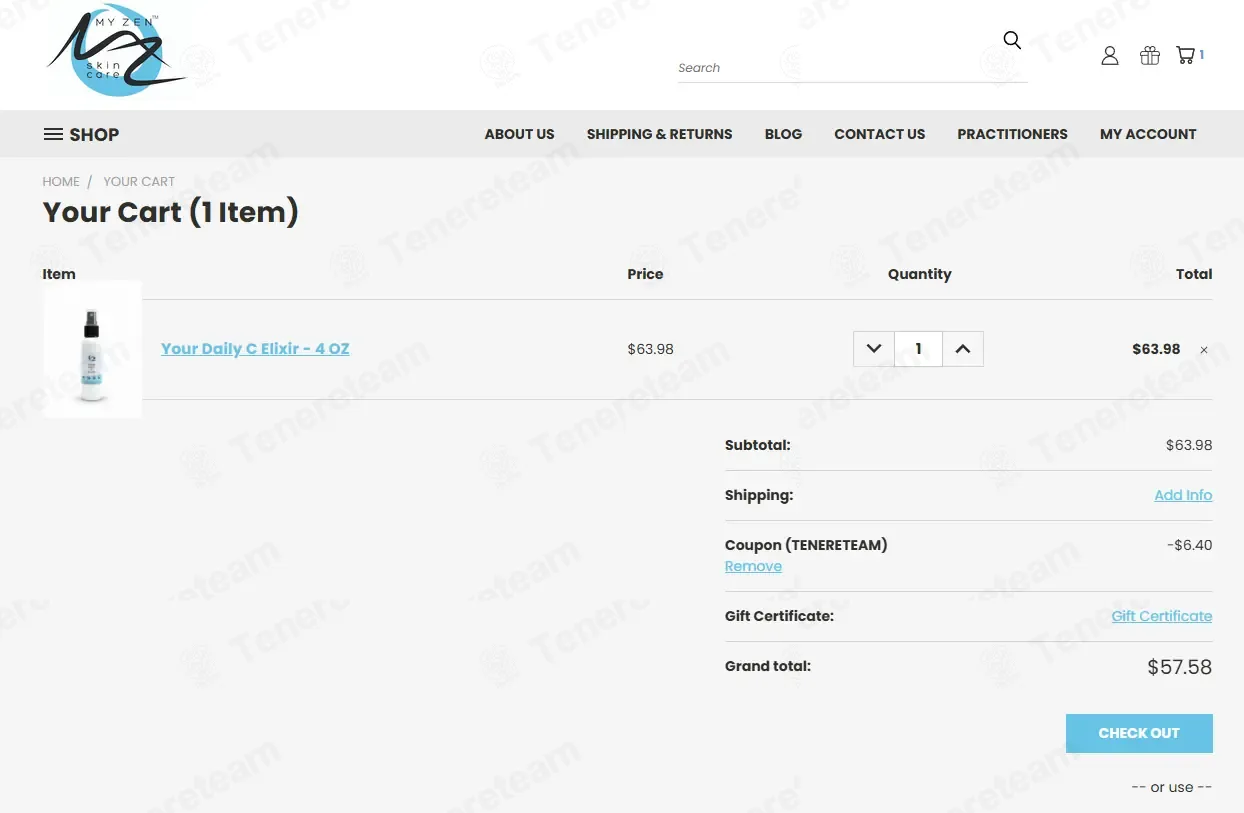Image resolution: width=1244 pixels, height=813 pixels.
Task: Click the item price $63.98 in Price column
Action: click(650, 349)
